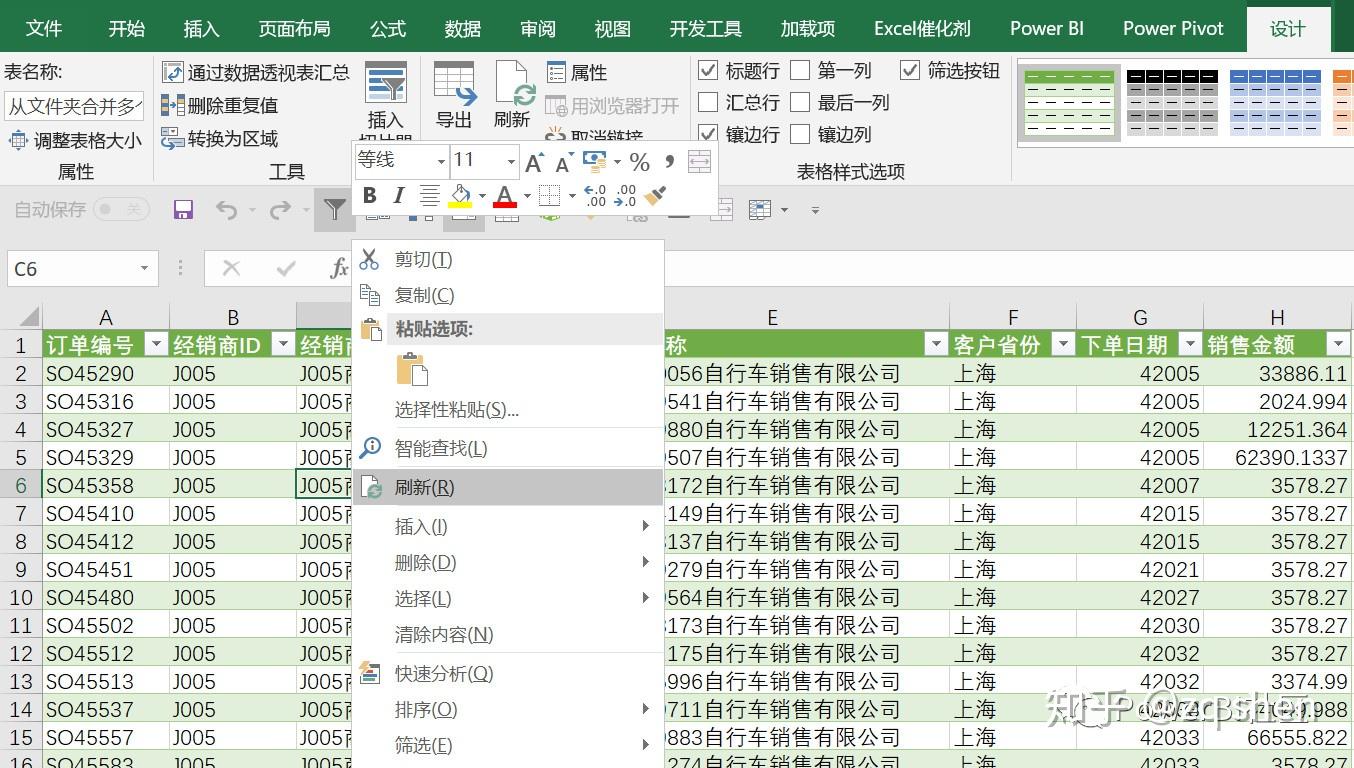This screenshot has height=768, width=1354.
Task: Choose 复制(C) from the context menu
Action: pyautogui.click(x=508, y=295)
